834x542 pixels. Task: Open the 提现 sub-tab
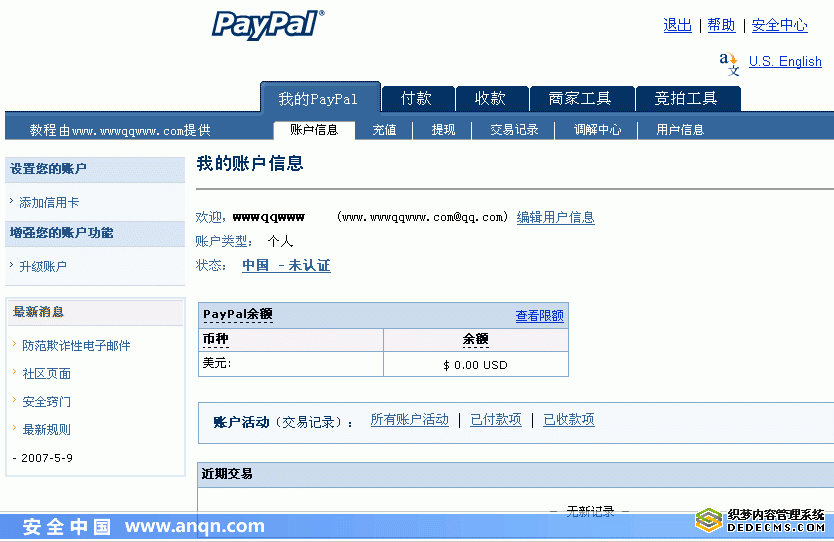(x=443, y=130)
